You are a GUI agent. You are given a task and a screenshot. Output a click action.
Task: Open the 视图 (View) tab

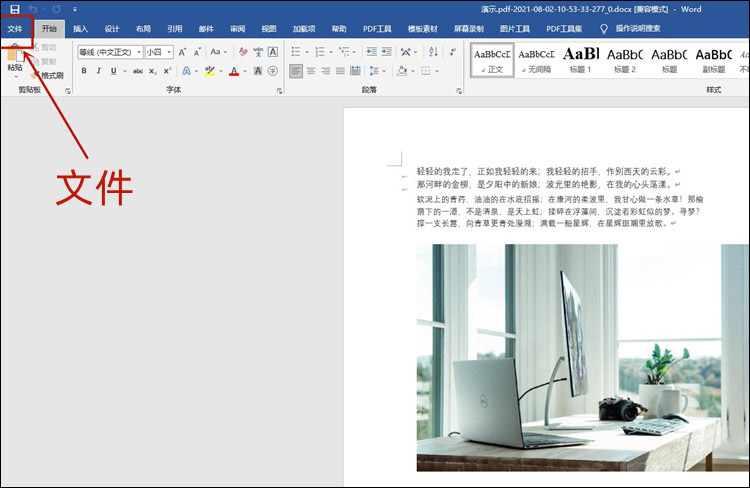pos(269,29)
